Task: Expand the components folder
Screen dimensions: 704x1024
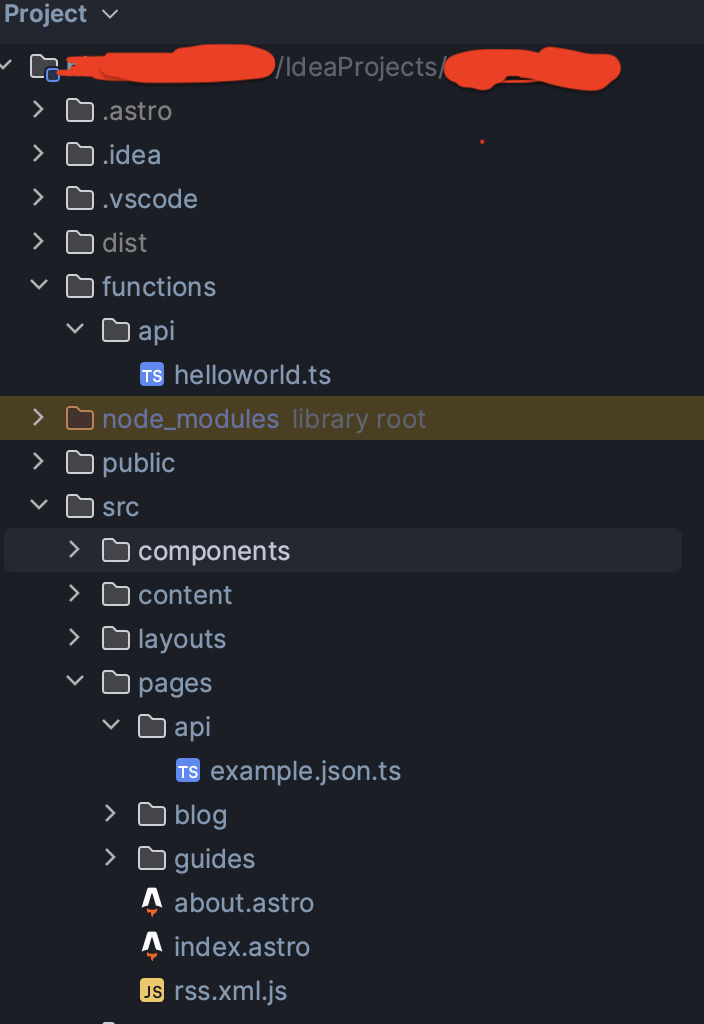Action: [74, 550]
